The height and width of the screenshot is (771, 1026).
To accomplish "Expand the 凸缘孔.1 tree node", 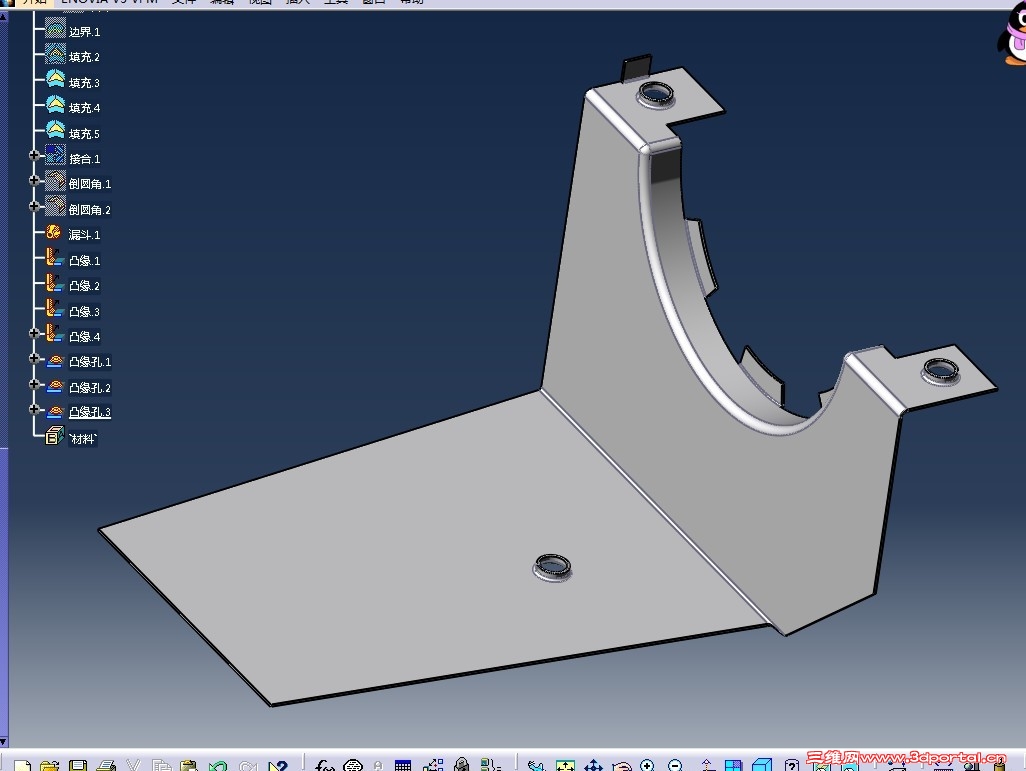I will click(35, 358).
